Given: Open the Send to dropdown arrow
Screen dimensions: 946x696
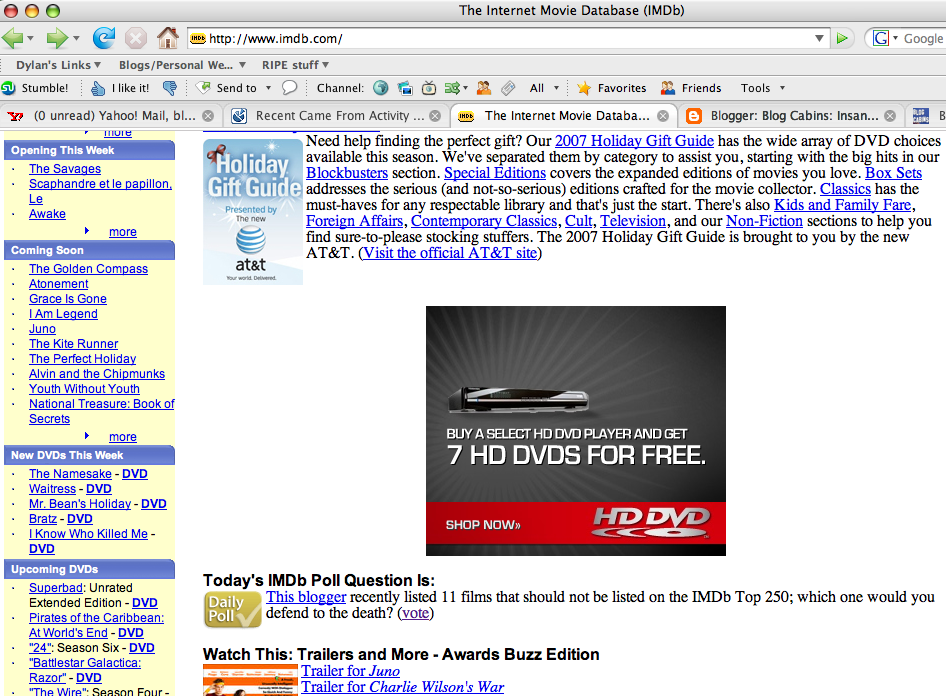Looking at the screenshot, I should coord(268,88).
